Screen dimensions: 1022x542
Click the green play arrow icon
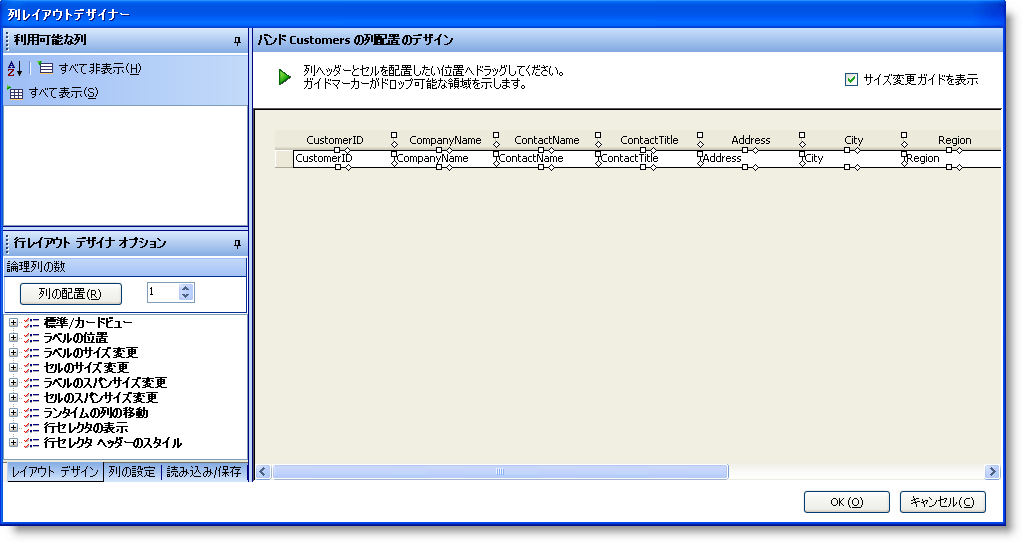(284, 77)
